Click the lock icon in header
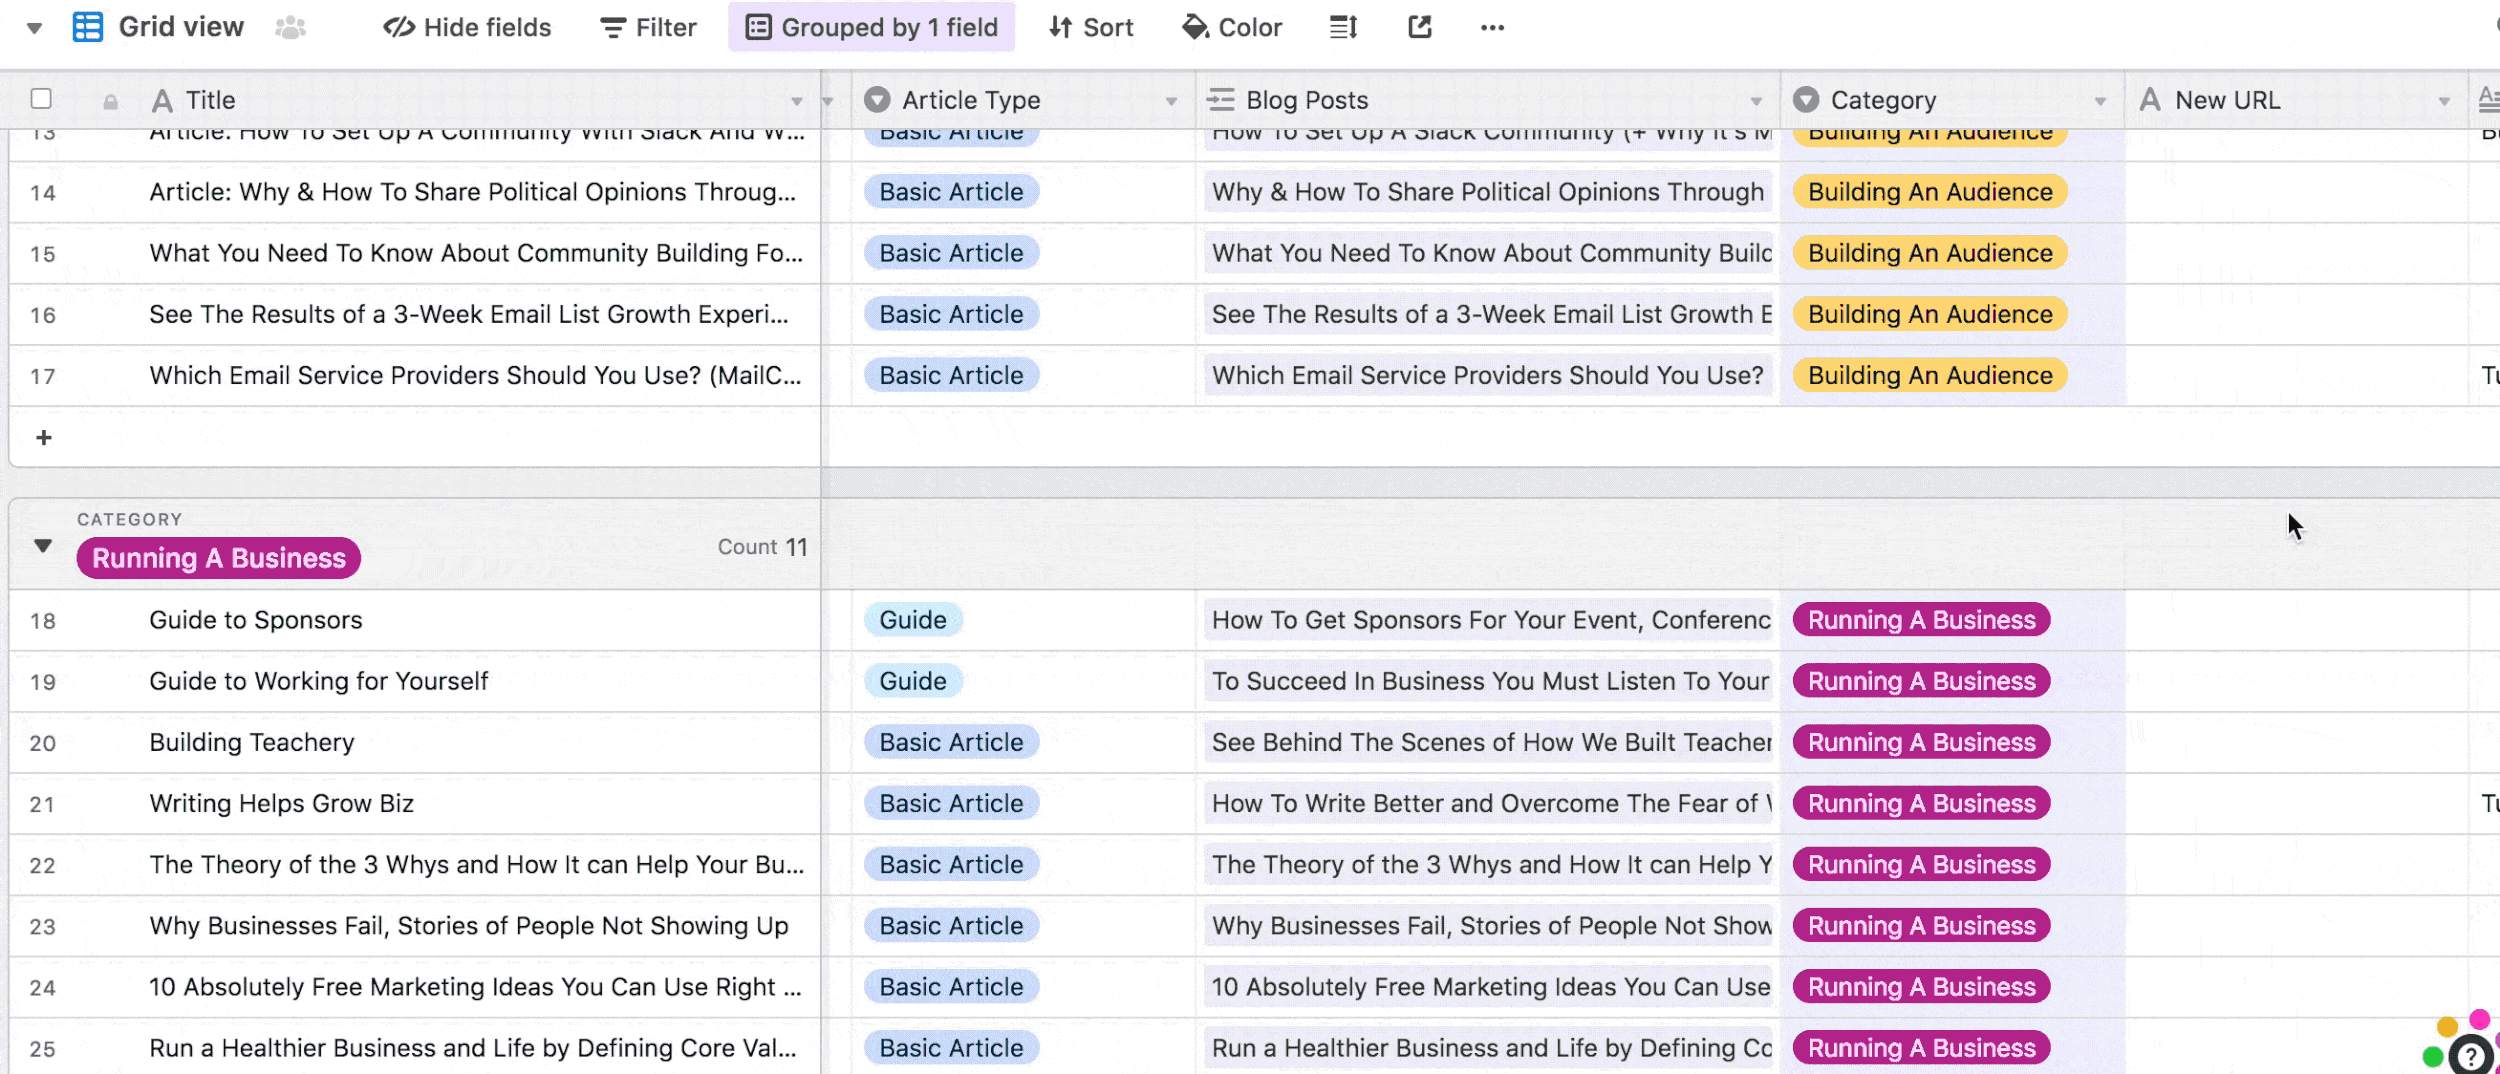Screen dimensions: 2500x1074 (110, 101)
